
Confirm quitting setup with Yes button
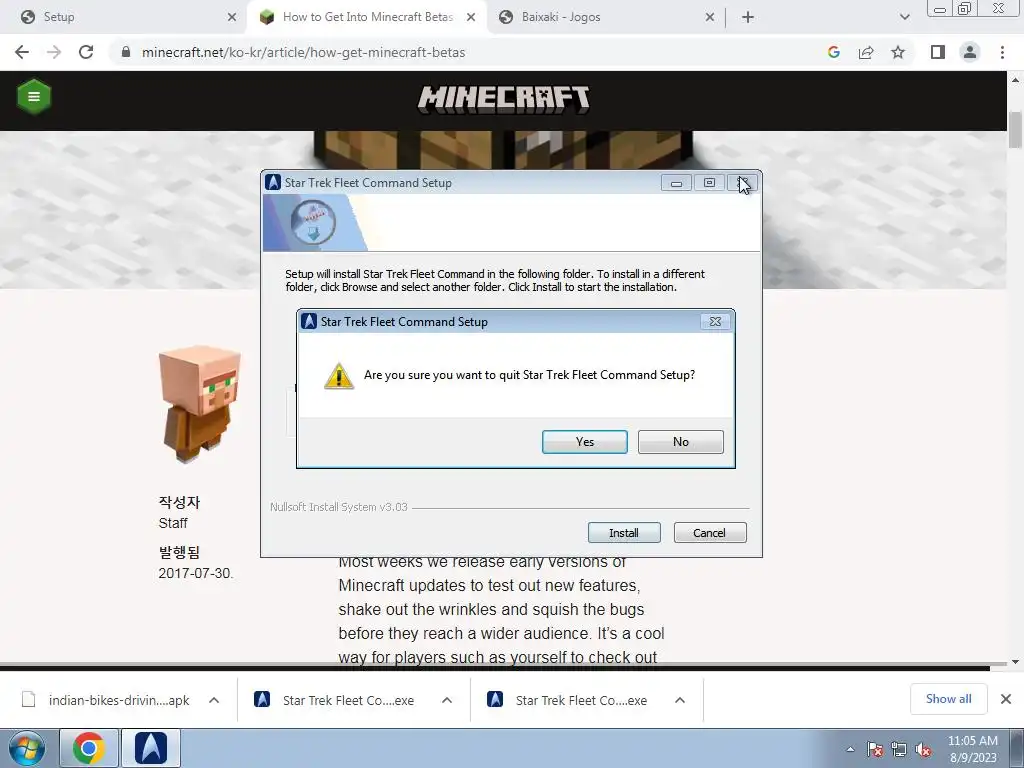click(x=584, y=441)
